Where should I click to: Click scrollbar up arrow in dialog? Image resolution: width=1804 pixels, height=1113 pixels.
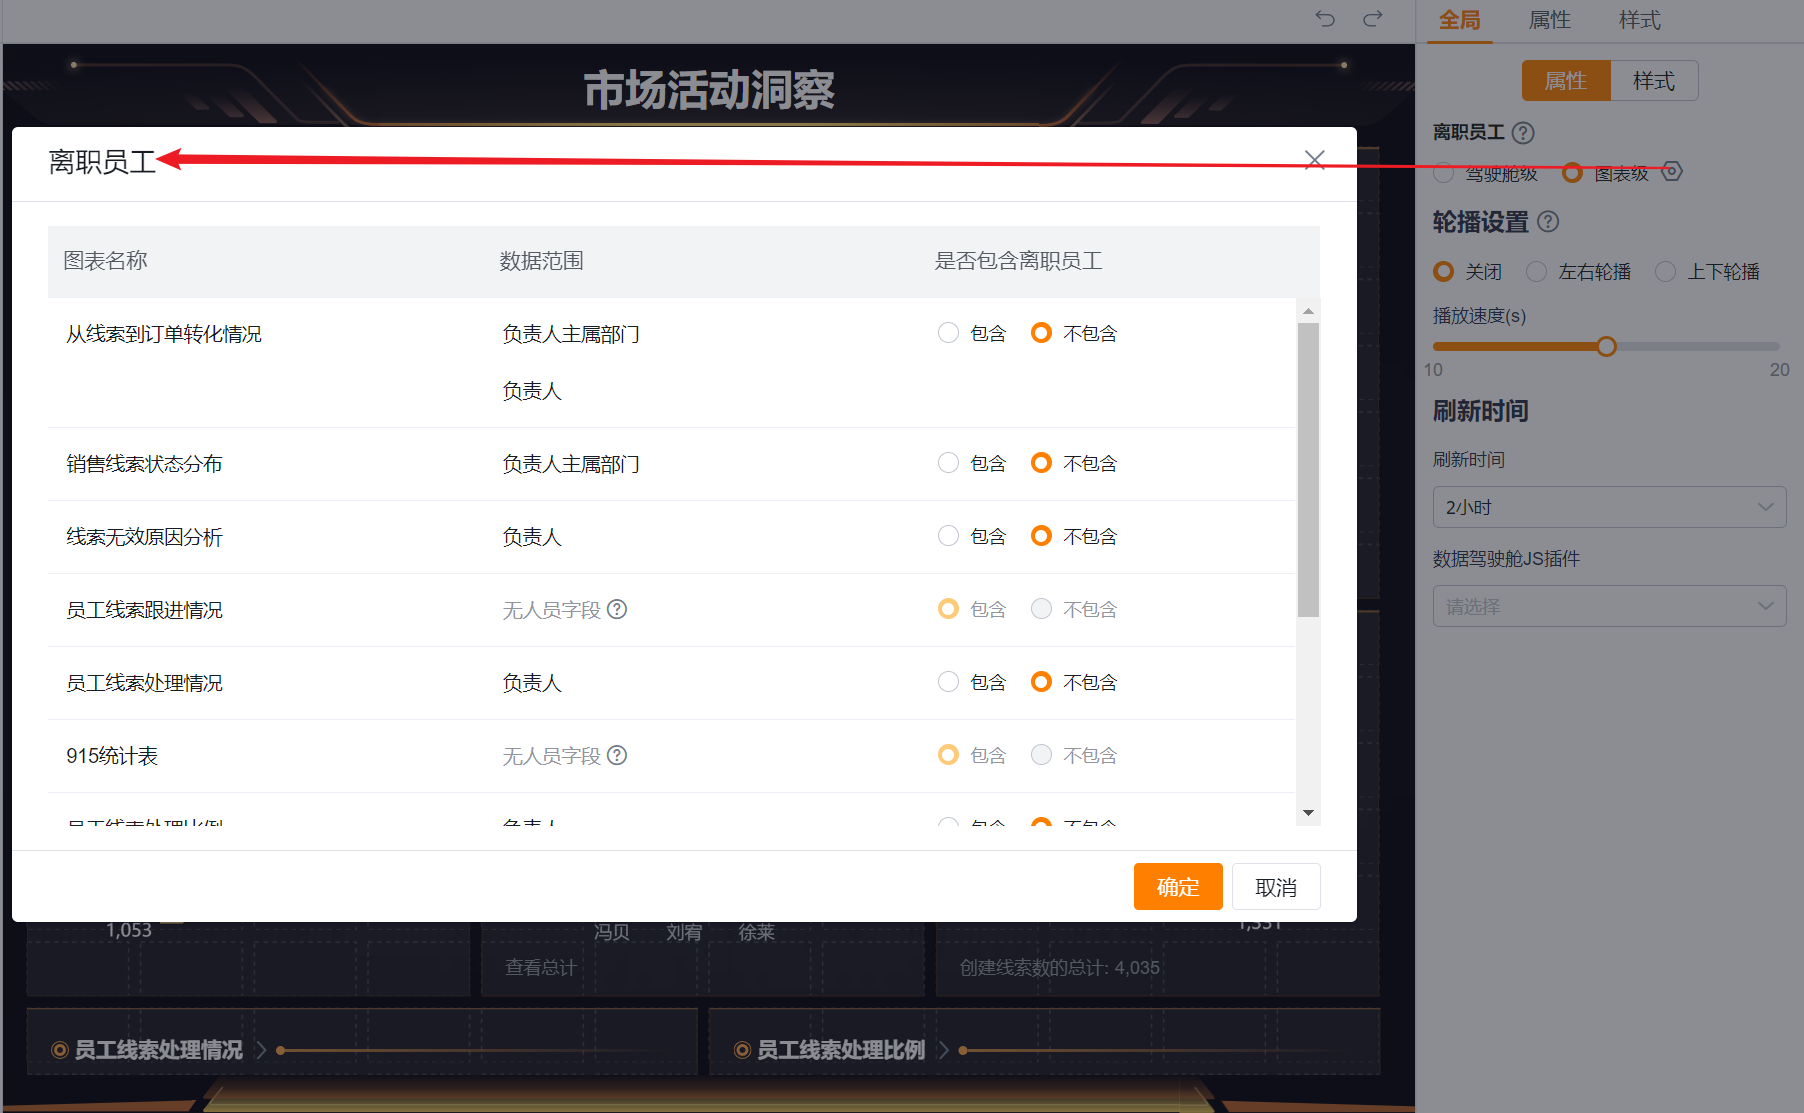[x=1308, y=311]
